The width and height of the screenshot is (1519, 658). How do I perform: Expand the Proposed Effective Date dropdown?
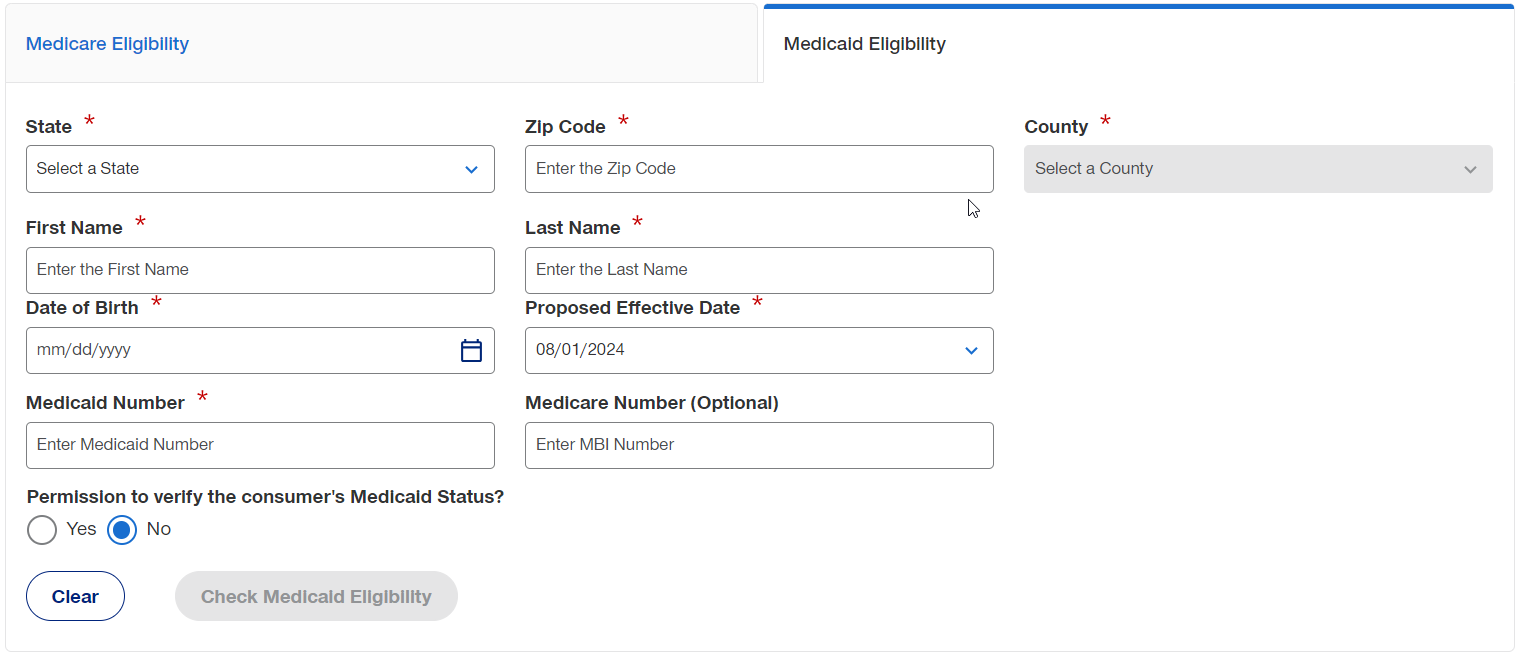759,350
